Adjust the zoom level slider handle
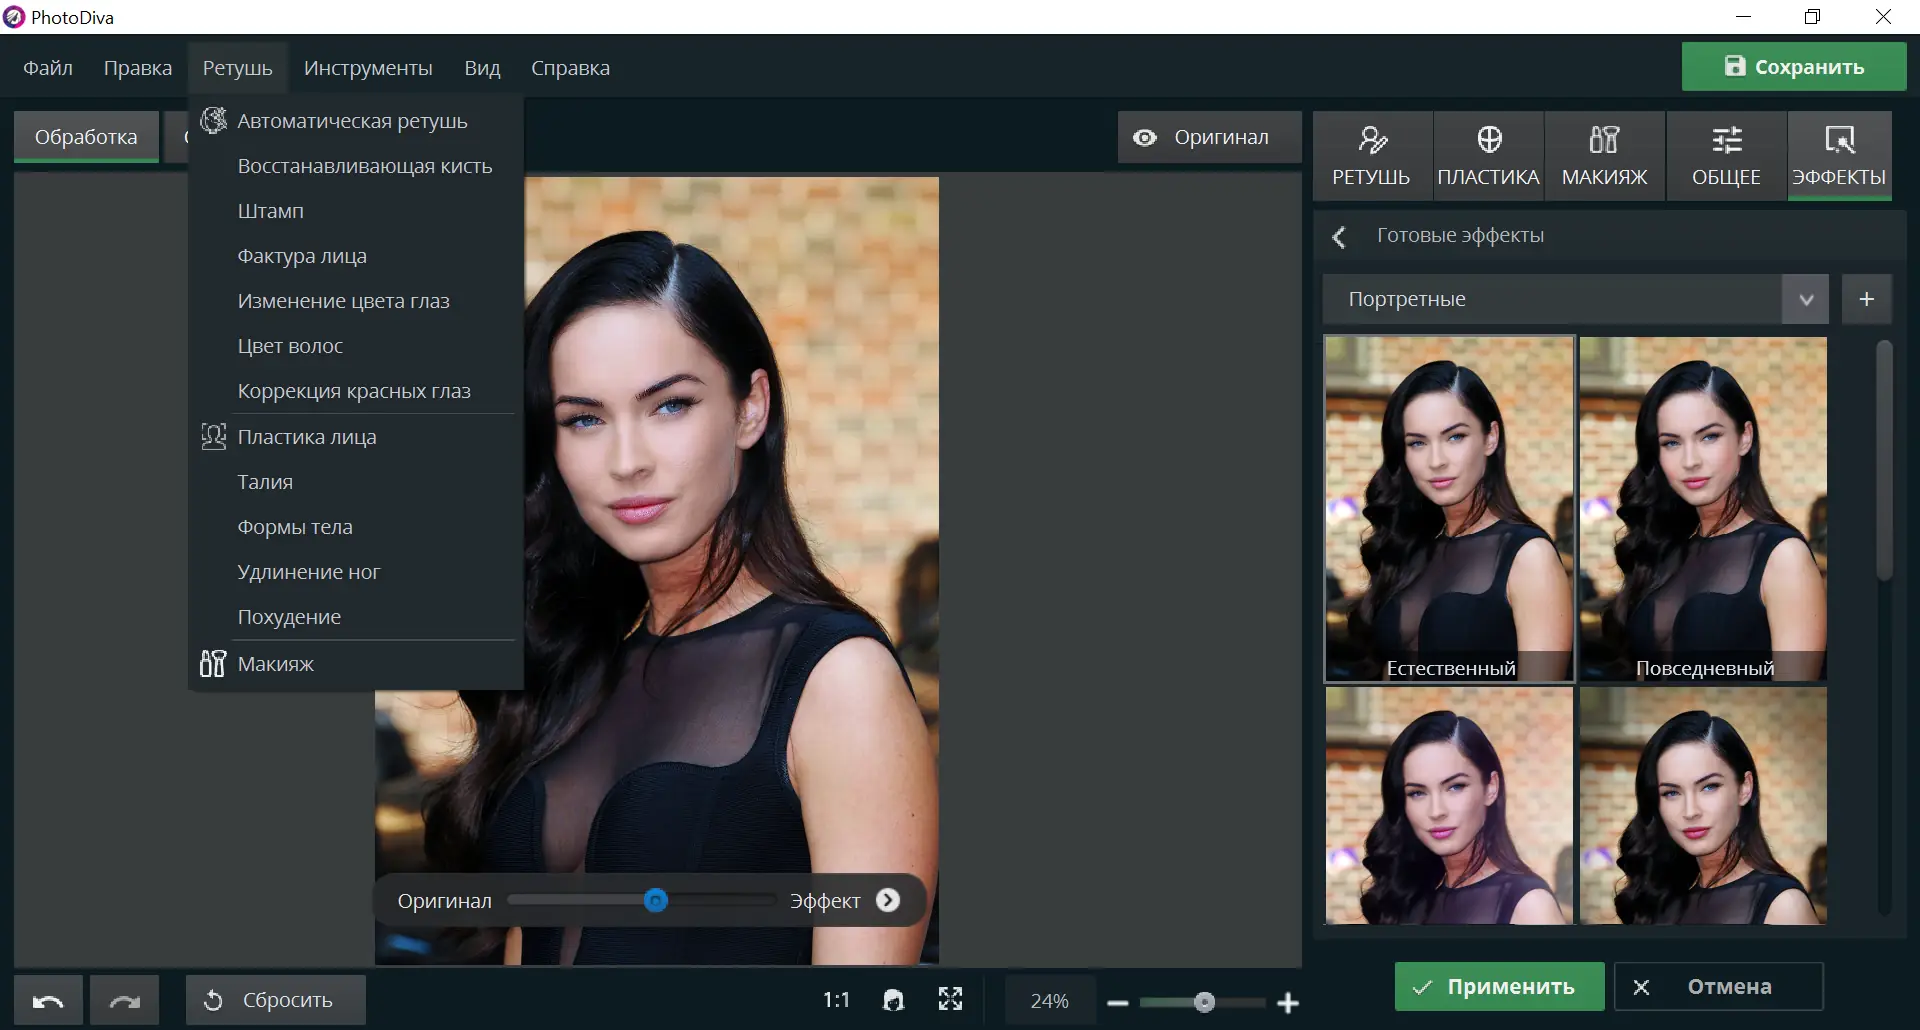This screenshot has width=1920, height=1030. coord(1204,1002)
